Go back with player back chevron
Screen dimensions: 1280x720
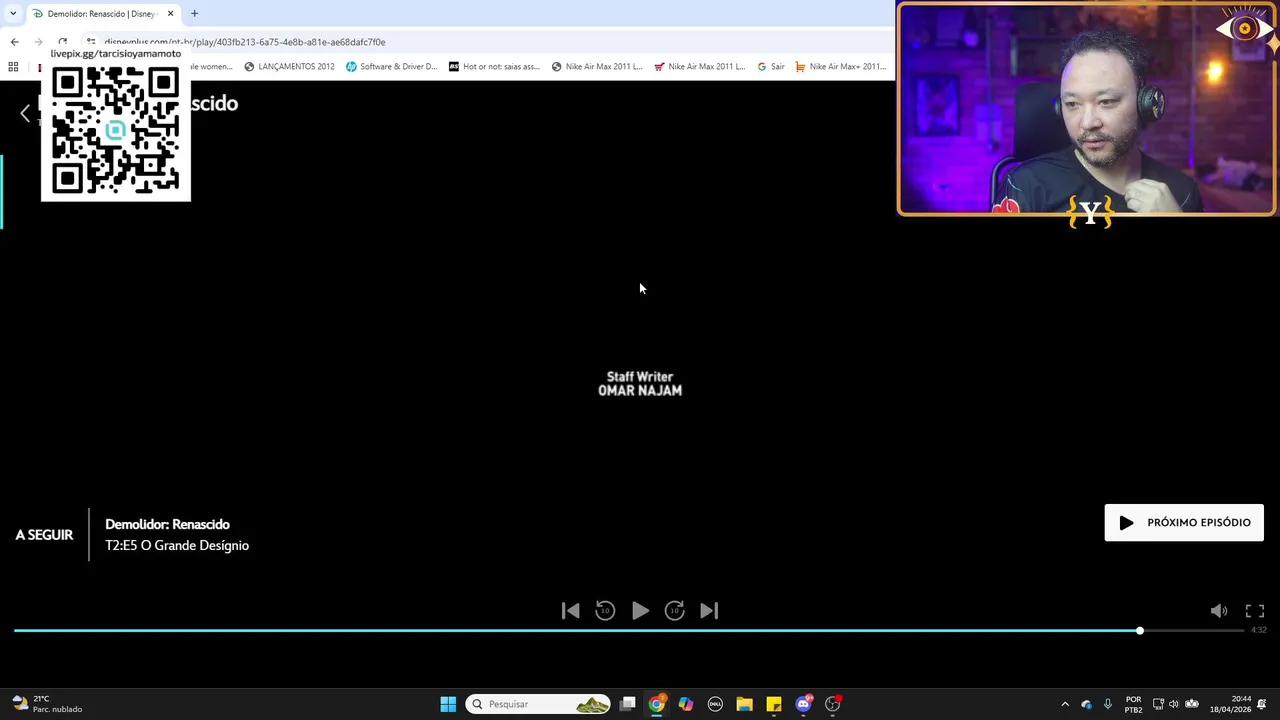[25, 113]
